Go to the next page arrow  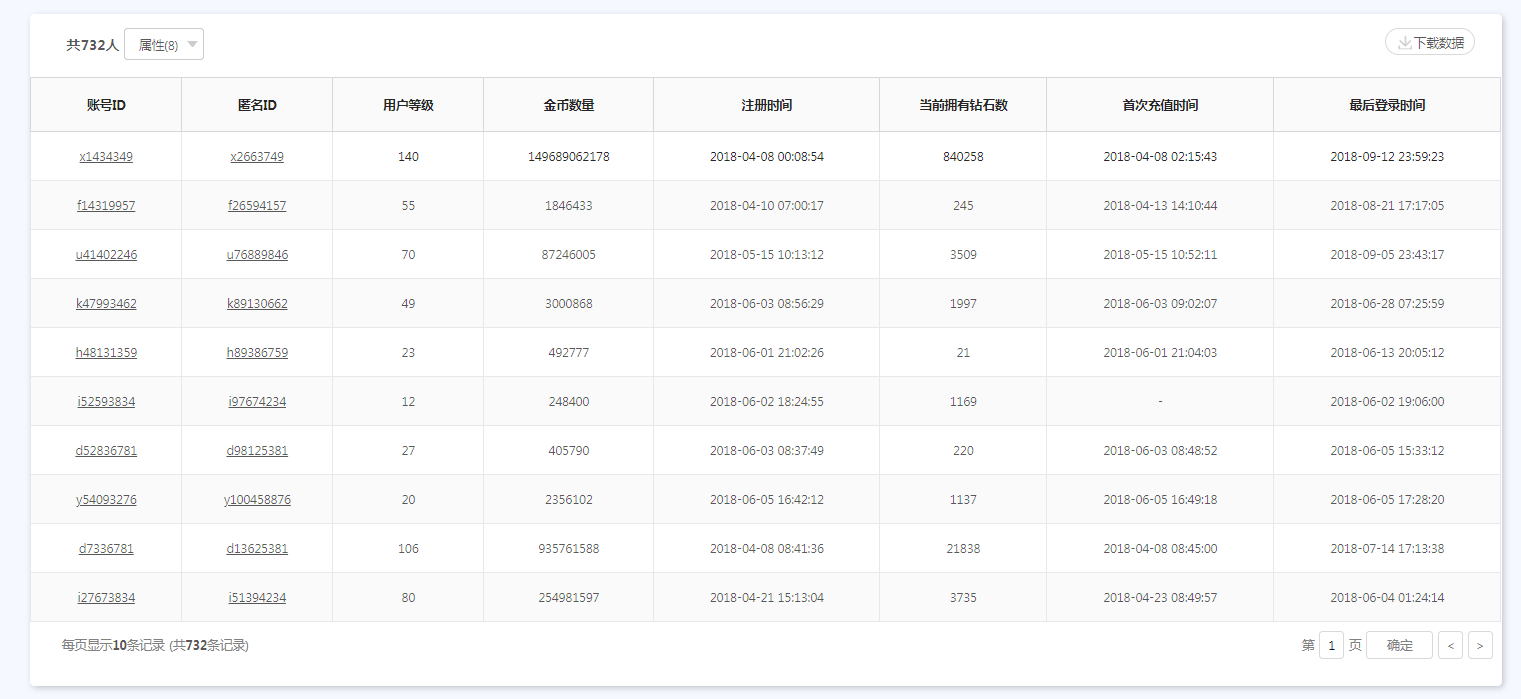pos(1480,646)
